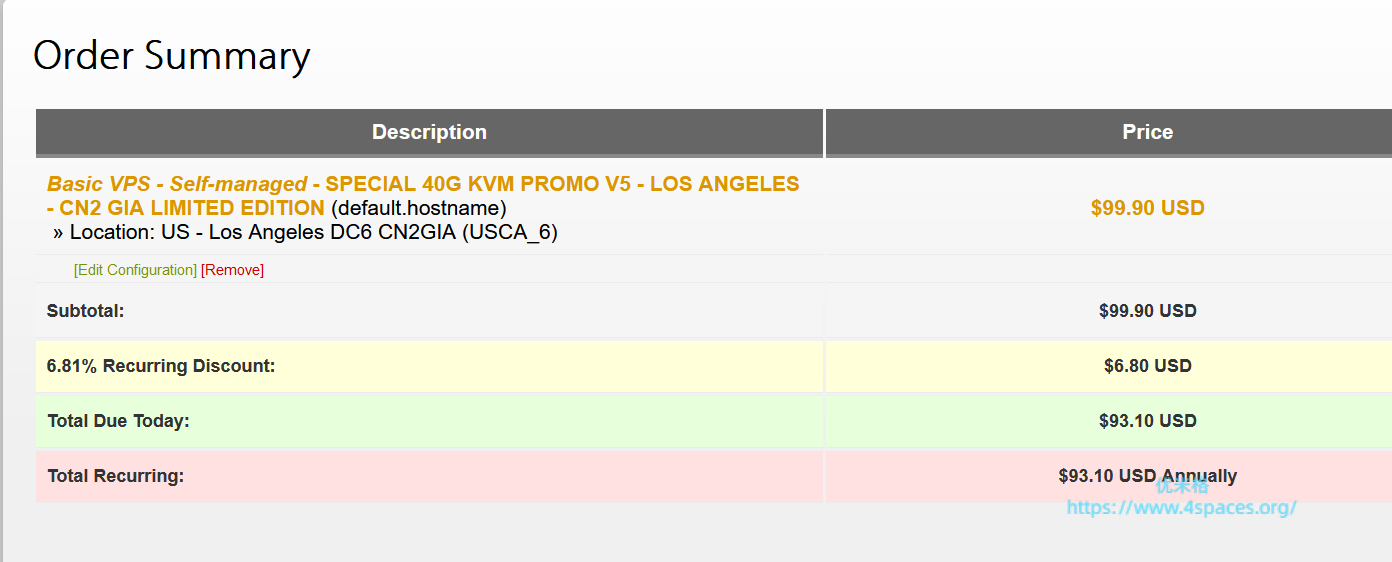The width and height of the screenshot is (1392, 562).
Task: Click the Subtotal amount $99.90 USD
Action: [x=1147, y=311]
